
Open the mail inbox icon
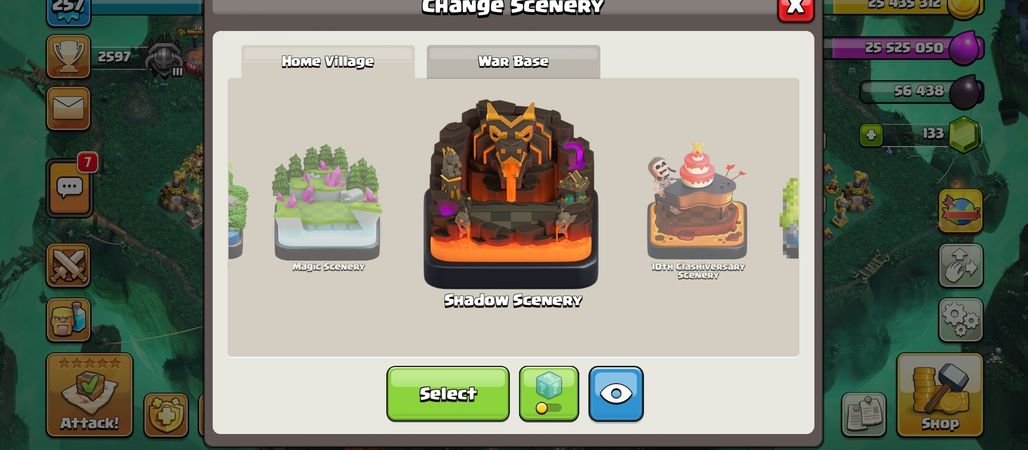(x=68, y=108)
